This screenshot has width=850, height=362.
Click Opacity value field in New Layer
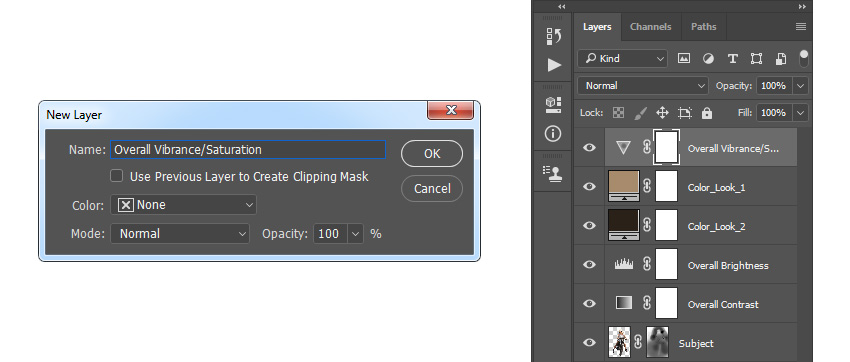pos(331,234)
